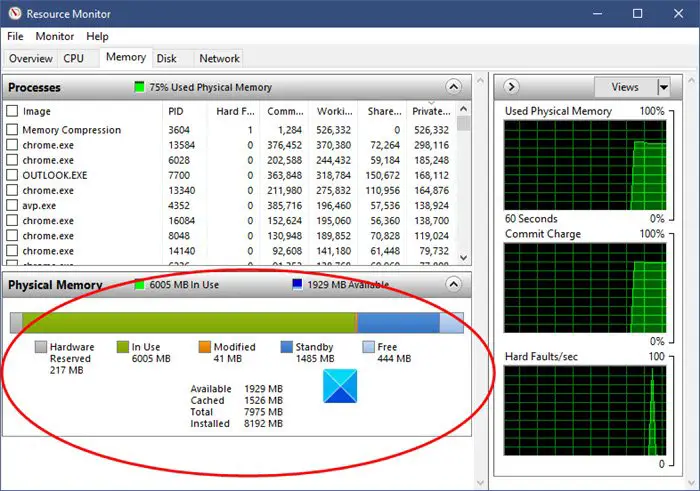Switch to the CPU tab

pos(74,58)
